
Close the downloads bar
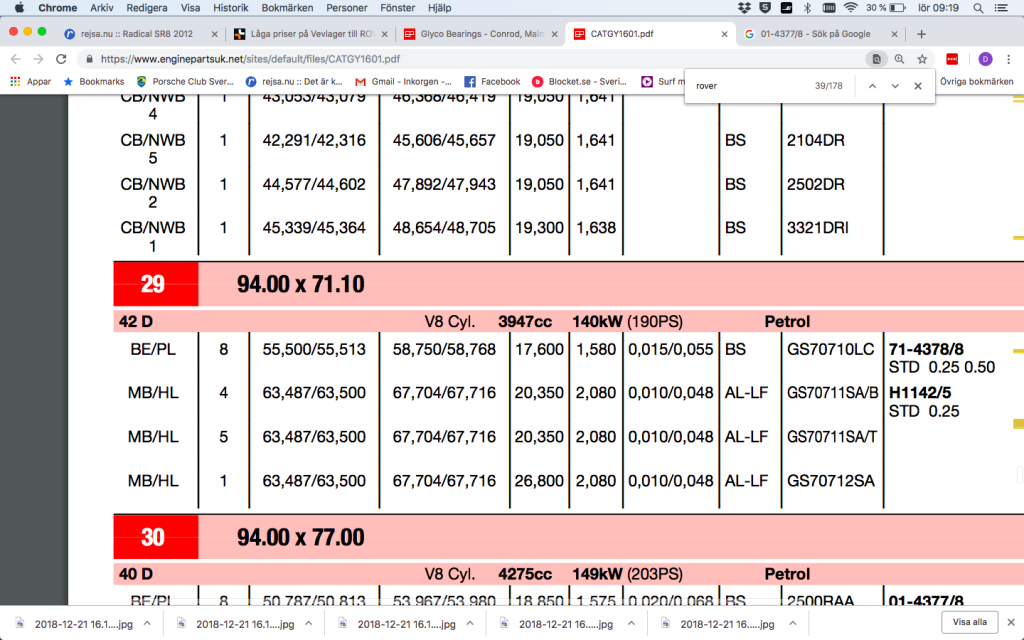coord(1011,622)
